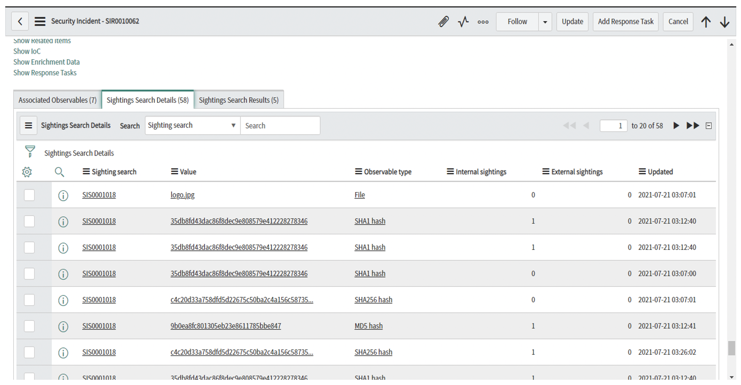Open info icon for first SHA1 hash row

click(x=63, y=222)
